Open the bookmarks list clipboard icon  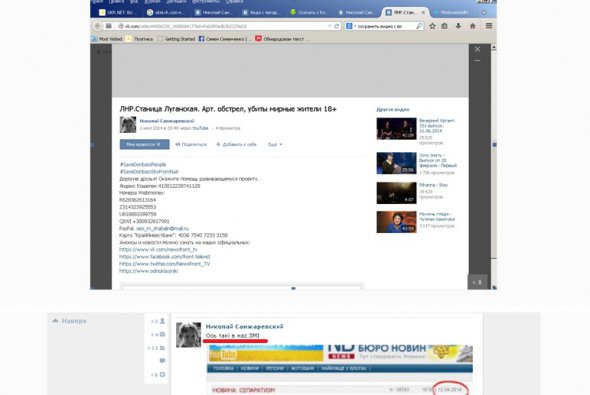pyautogui.click(x=444, y=26)
